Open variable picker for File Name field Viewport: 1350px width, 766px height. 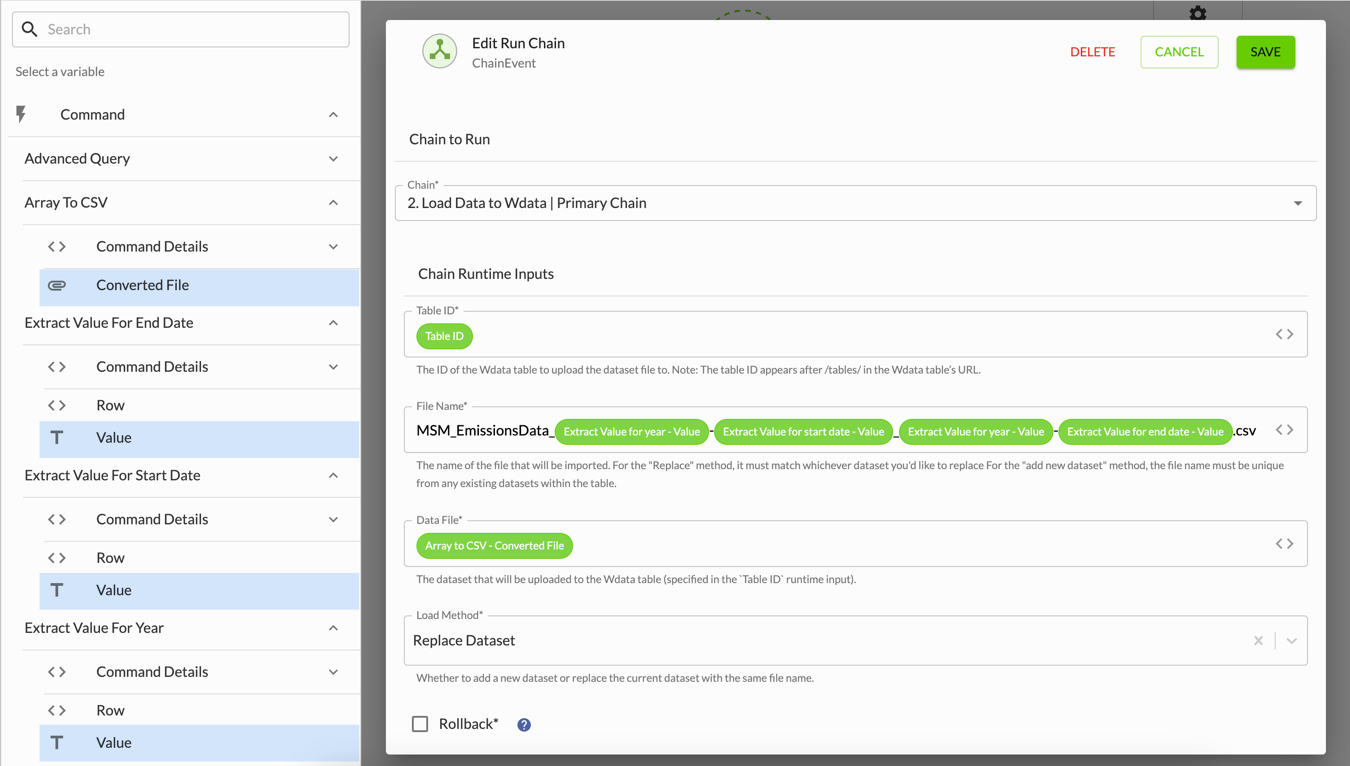click(1284, 430)
